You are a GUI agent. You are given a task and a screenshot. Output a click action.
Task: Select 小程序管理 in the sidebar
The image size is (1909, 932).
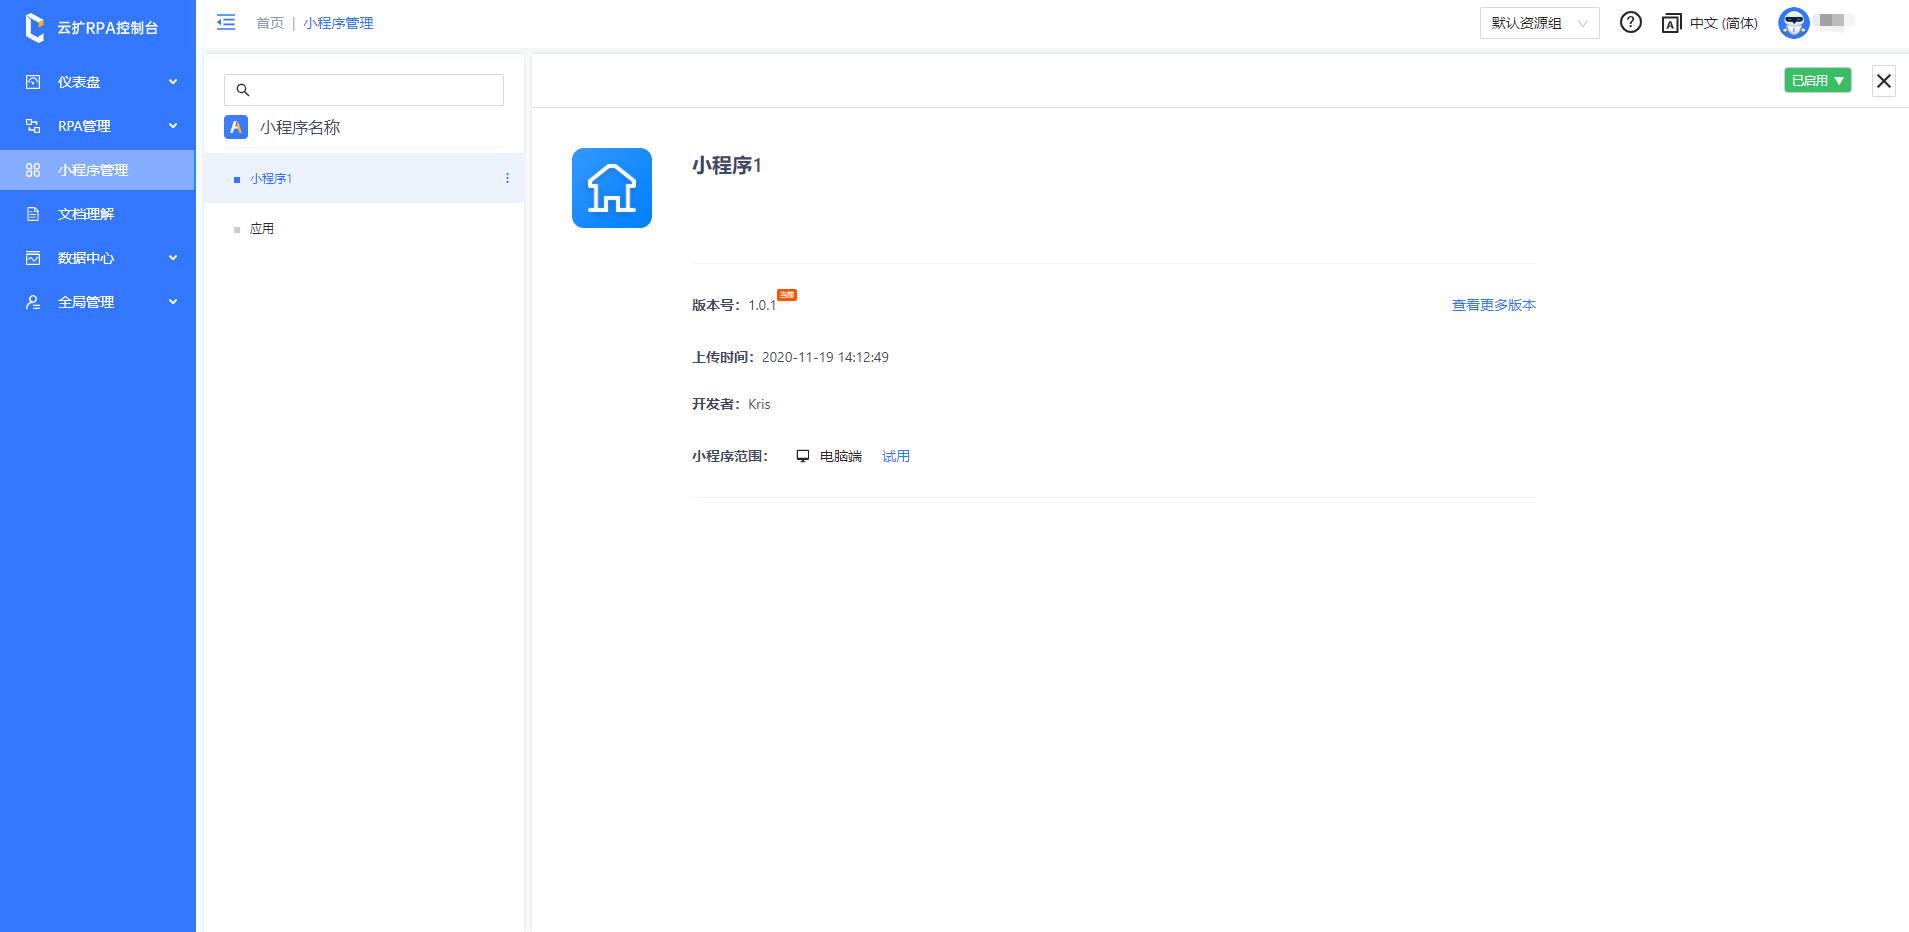tap(93, 170)
